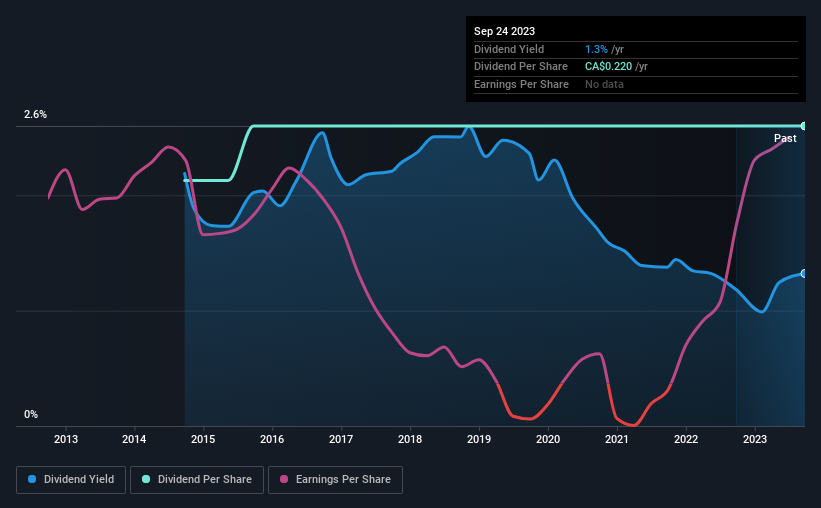Click the pink Earnings Per Share legend dot
This screenshot has height=508, width=821.
pyautogui.click(x=284, y=479)
